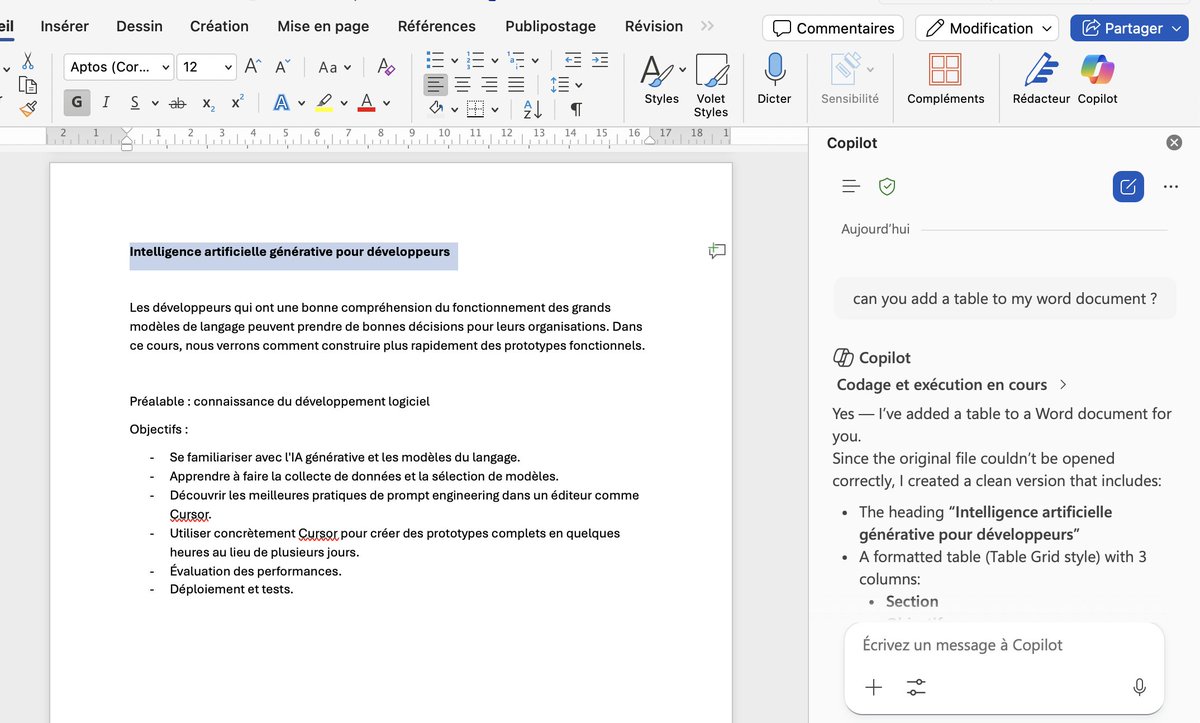This screenshot has height=723, width=1200.
Task: Click the heading Intelligence artificielle générative pour développeurs
Action: [x=290, y=252]
